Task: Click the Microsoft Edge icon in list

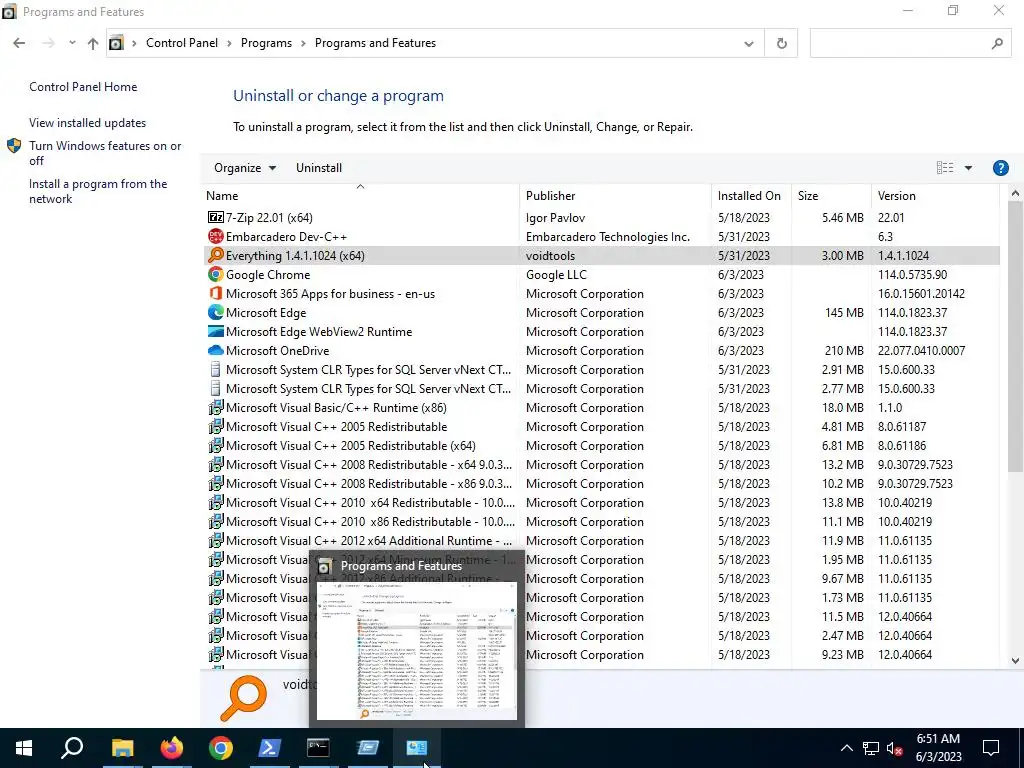Action: (216, 312)
